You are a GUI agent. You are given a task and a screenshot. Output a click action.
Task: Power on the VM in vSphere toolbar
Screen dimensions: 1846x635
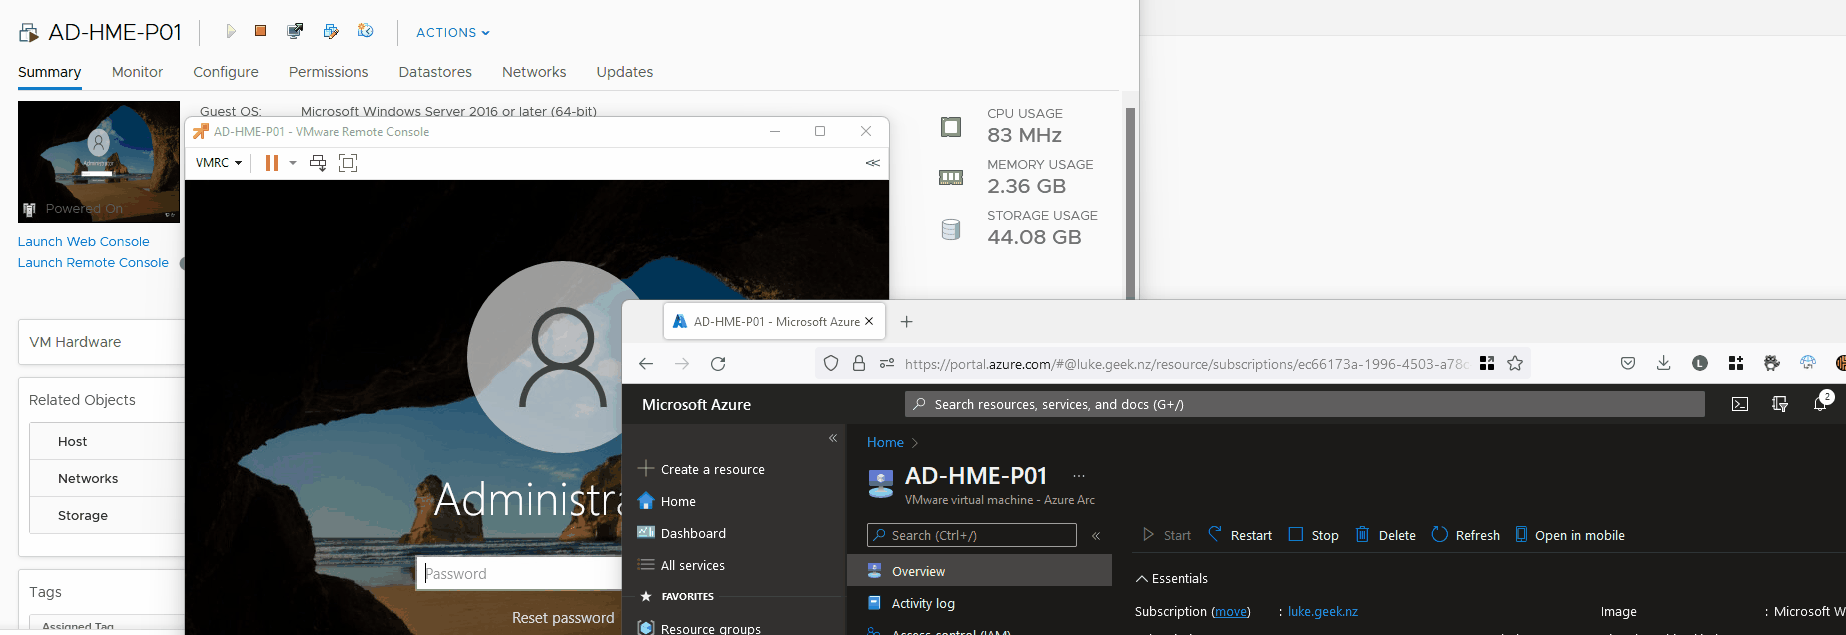coord(231,32)
